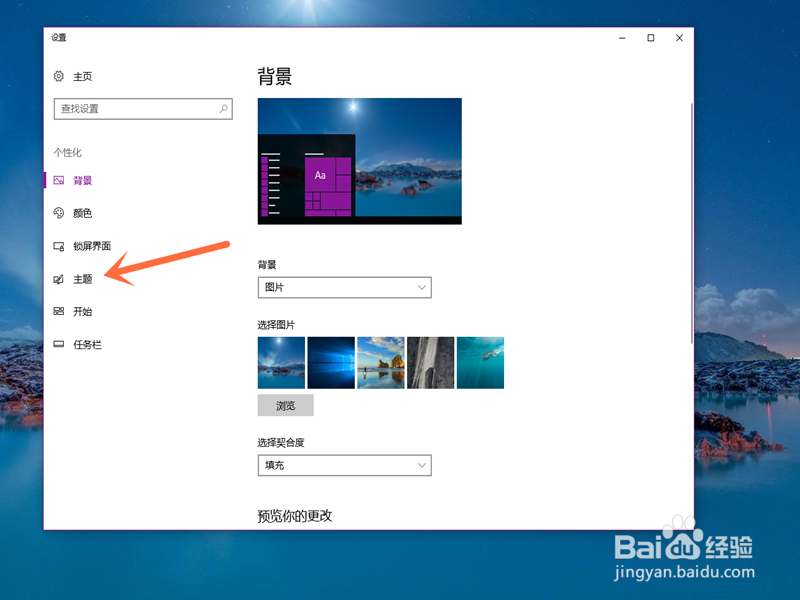Click the 开始 tiles icon
The height and width of the screenshot is (600, 800).
pyautogui.click(x=59, y=311)
